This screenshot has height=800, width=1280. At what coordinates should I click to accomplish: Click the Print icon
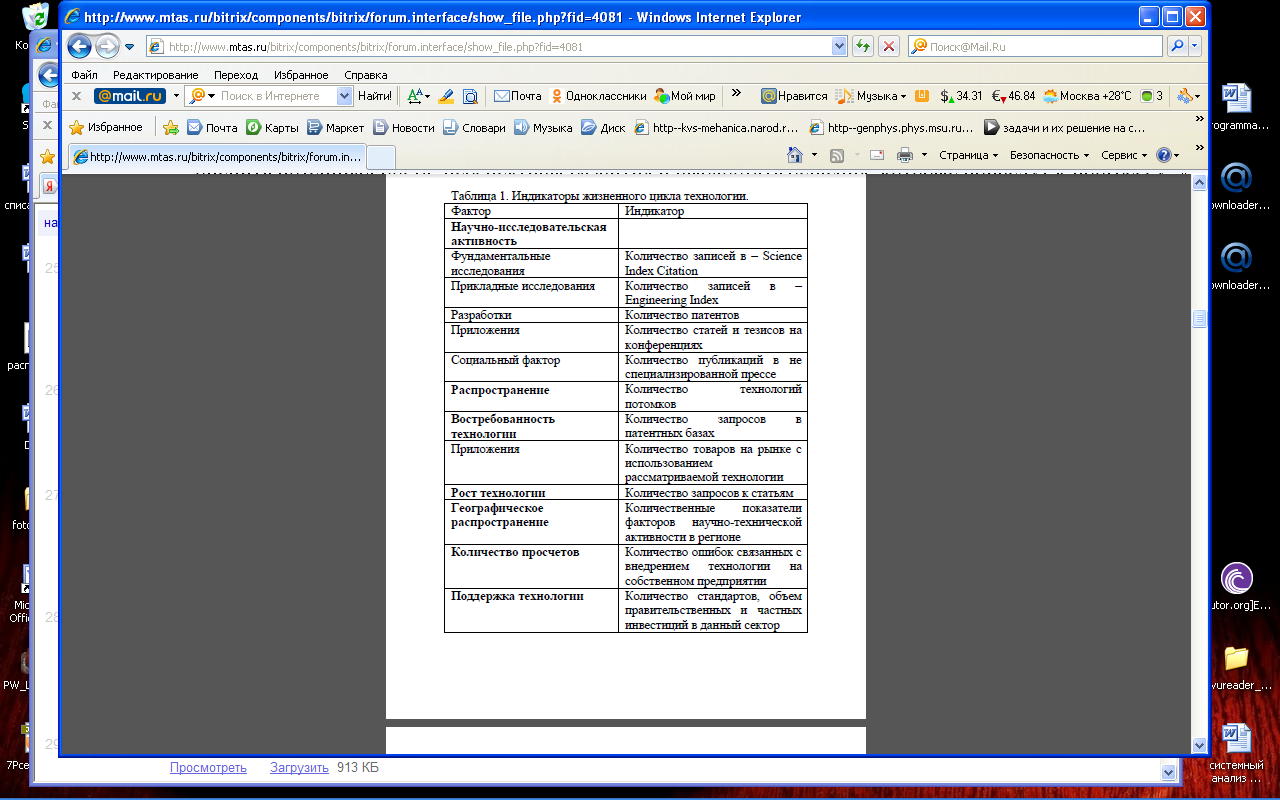pos(905,155)
